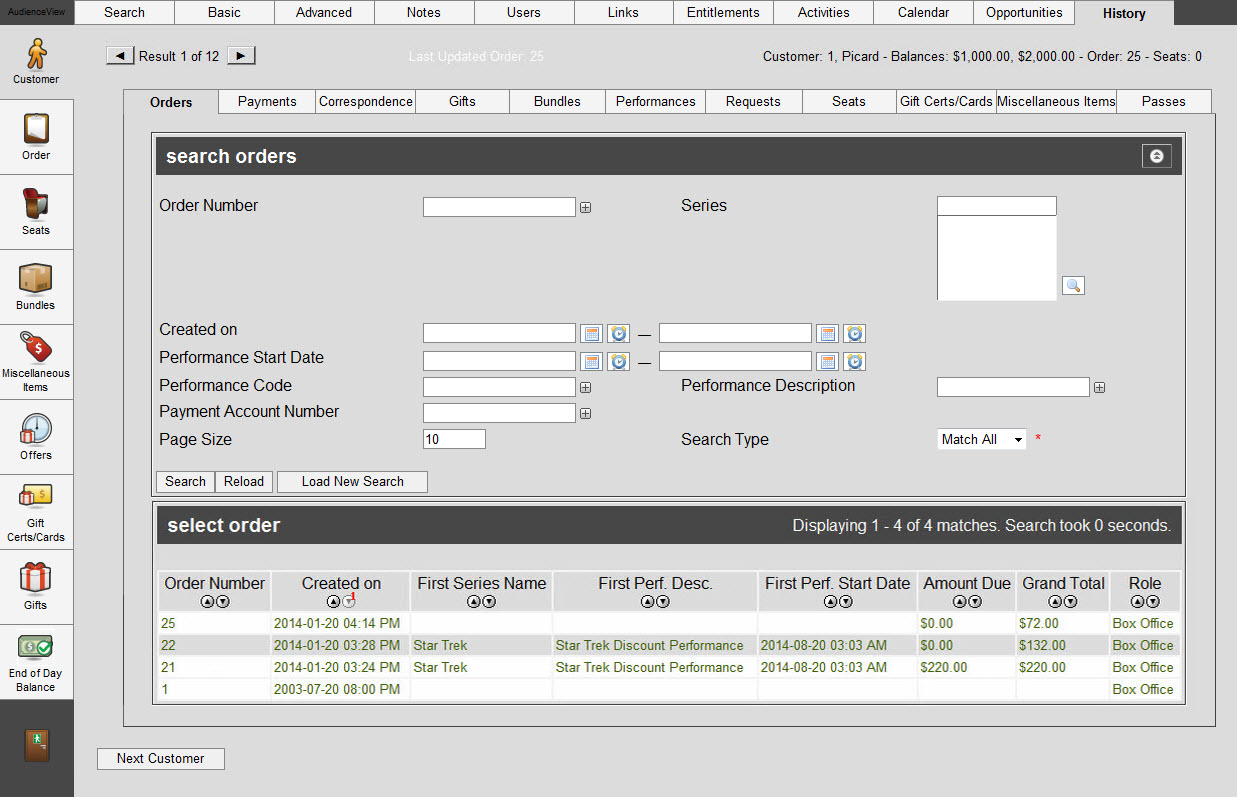Select the Entitlements top tab

pyautogui.click(x=724, y=12)
